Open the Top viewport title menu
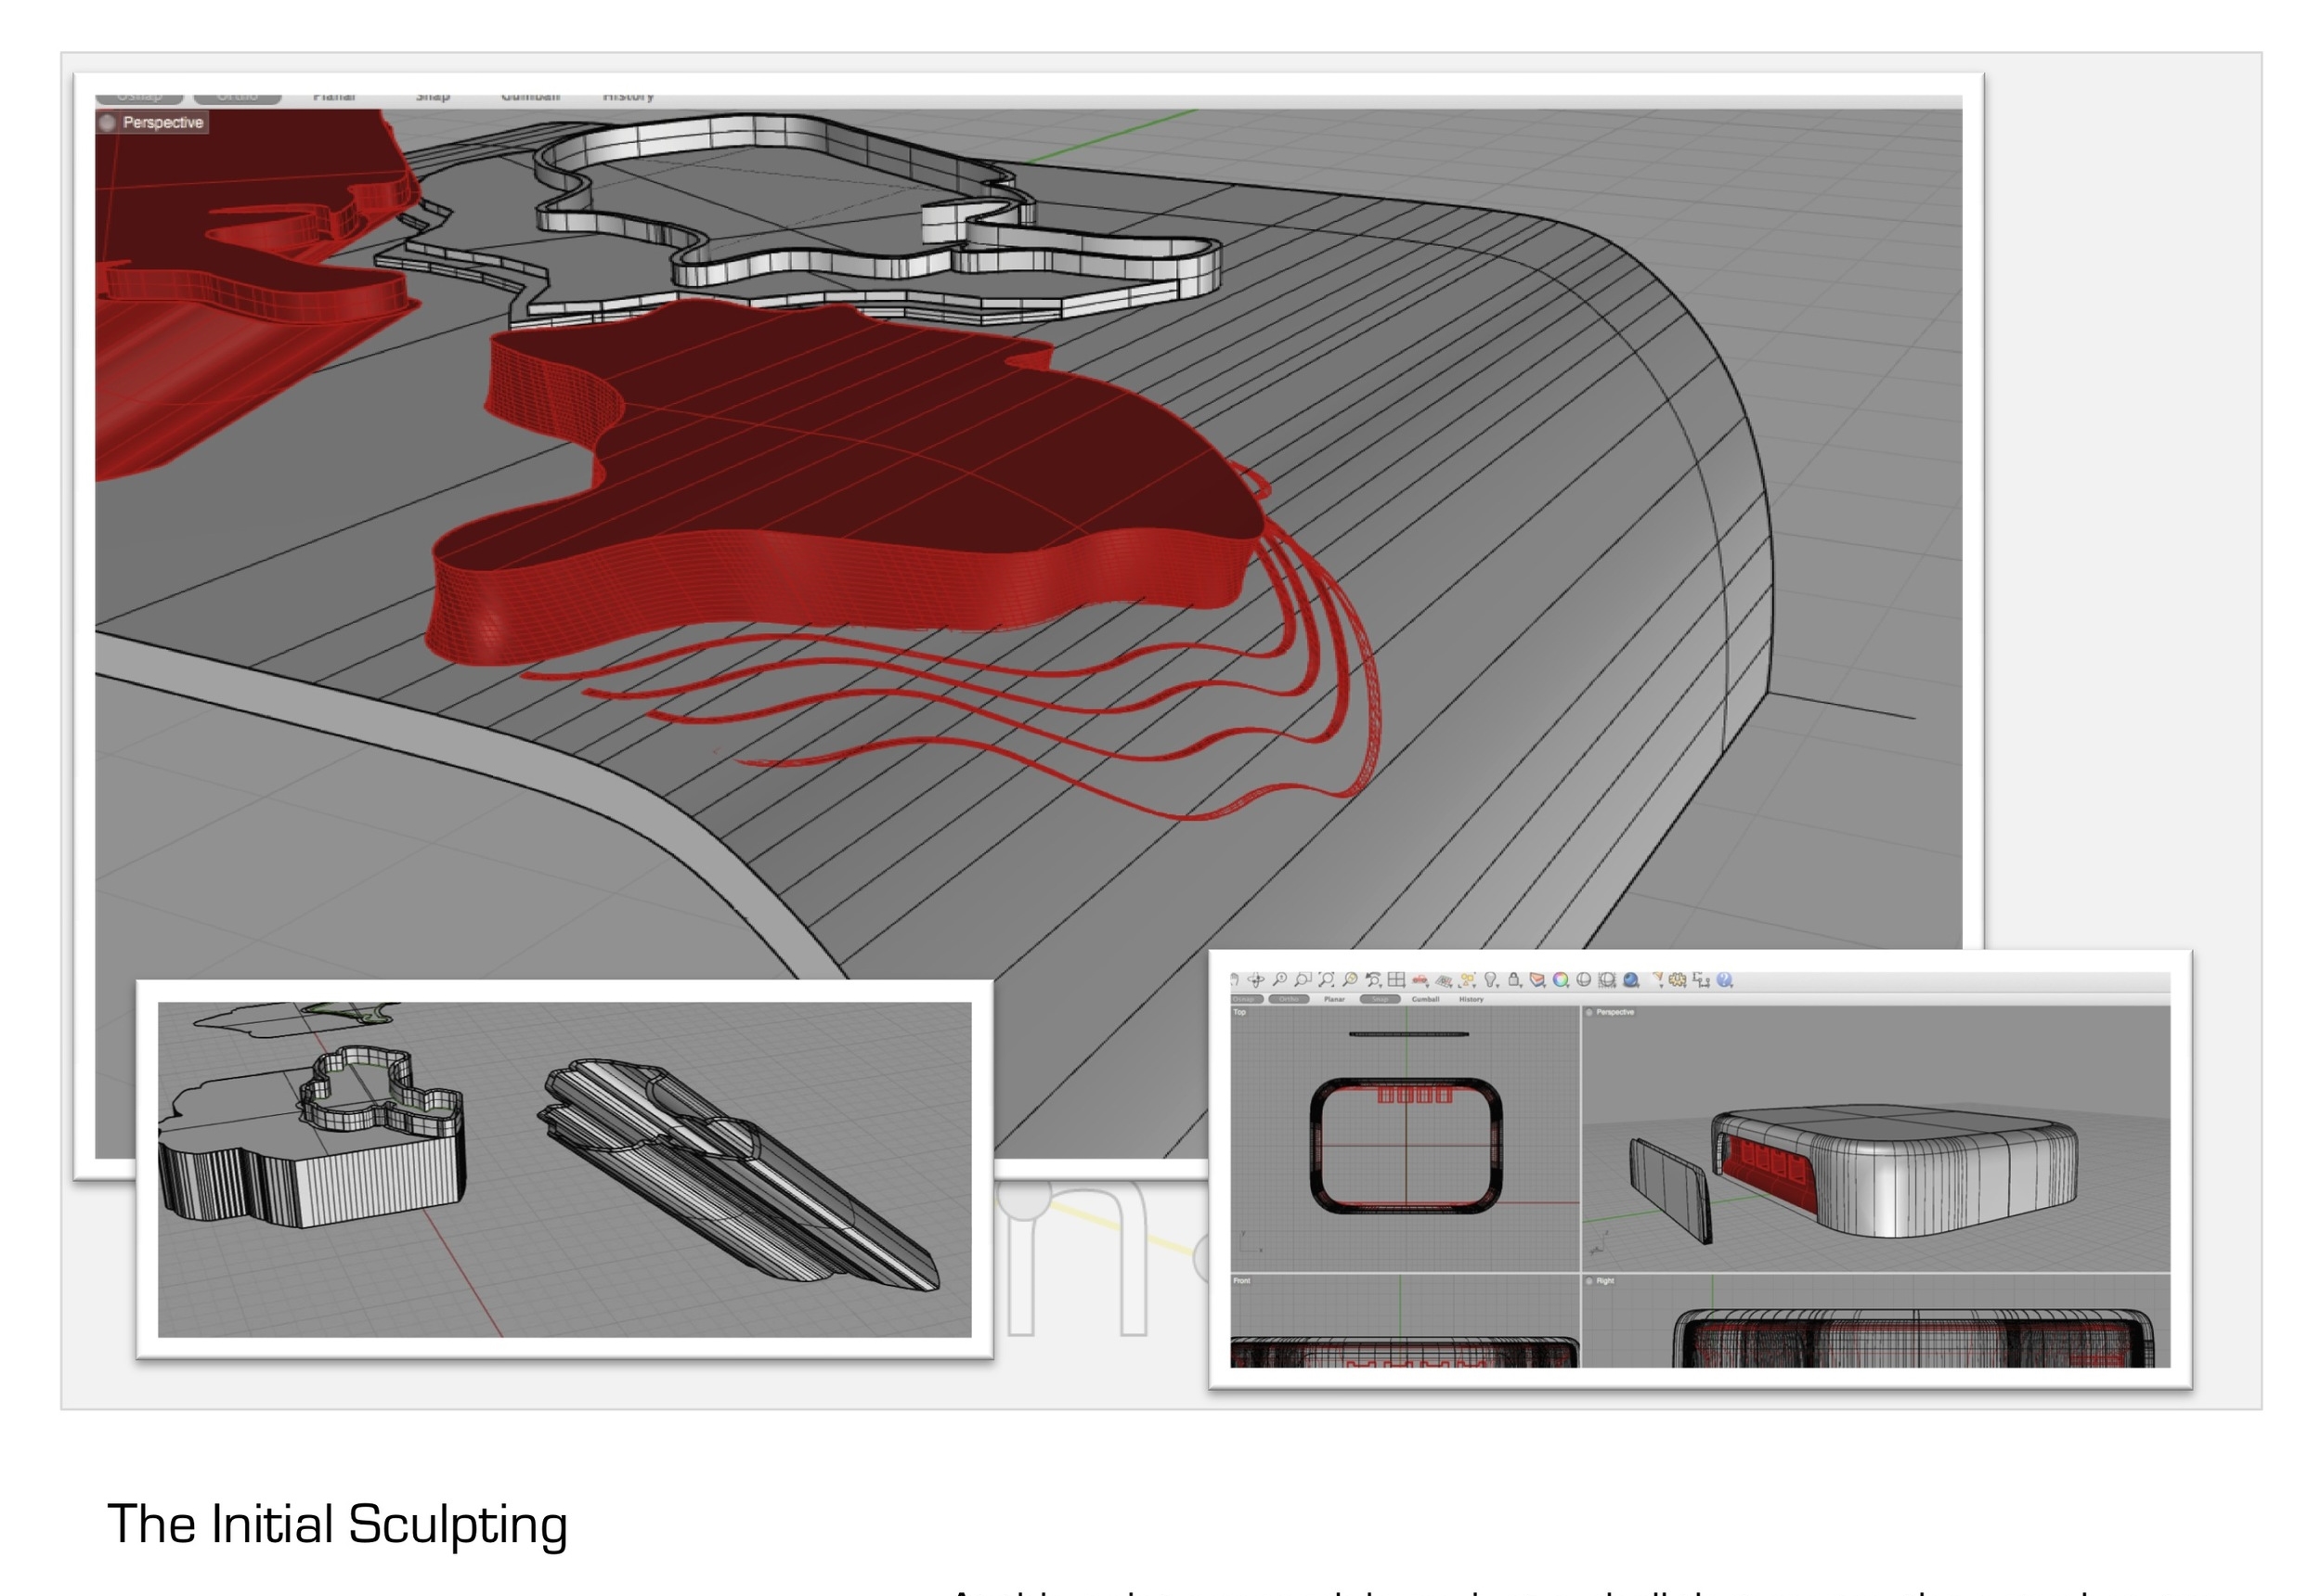This screenshot has width=2321, height=1596. click(1240, 1013)
